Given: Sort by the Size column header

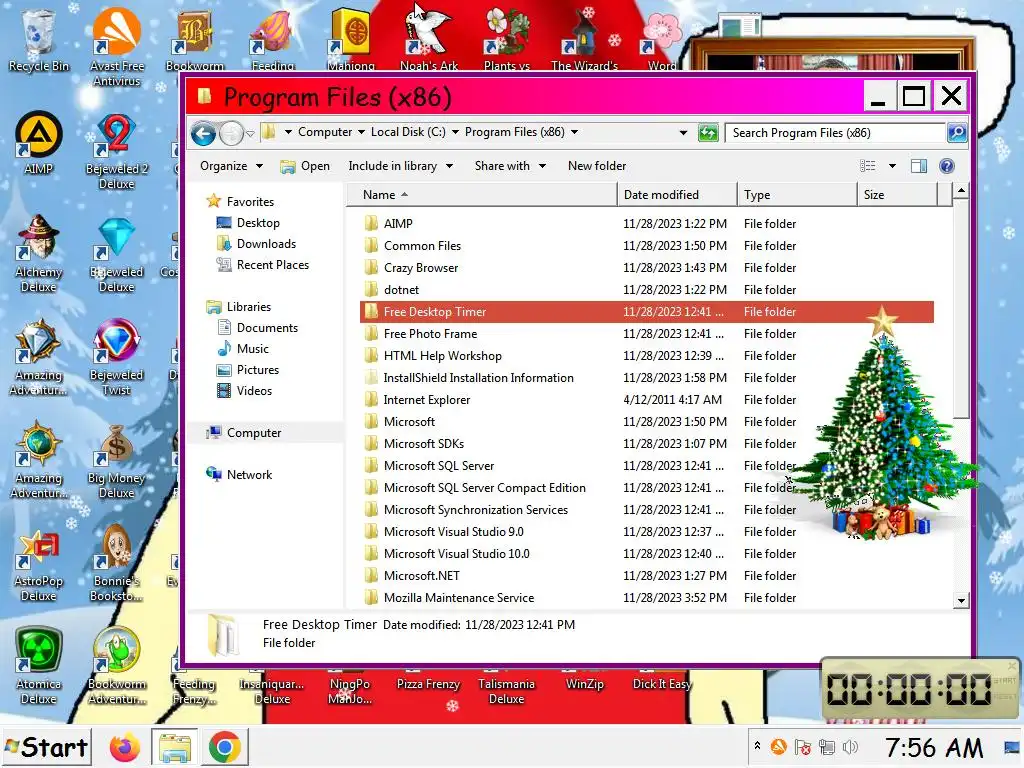Looking at the screenshot, I should (898, 195).
